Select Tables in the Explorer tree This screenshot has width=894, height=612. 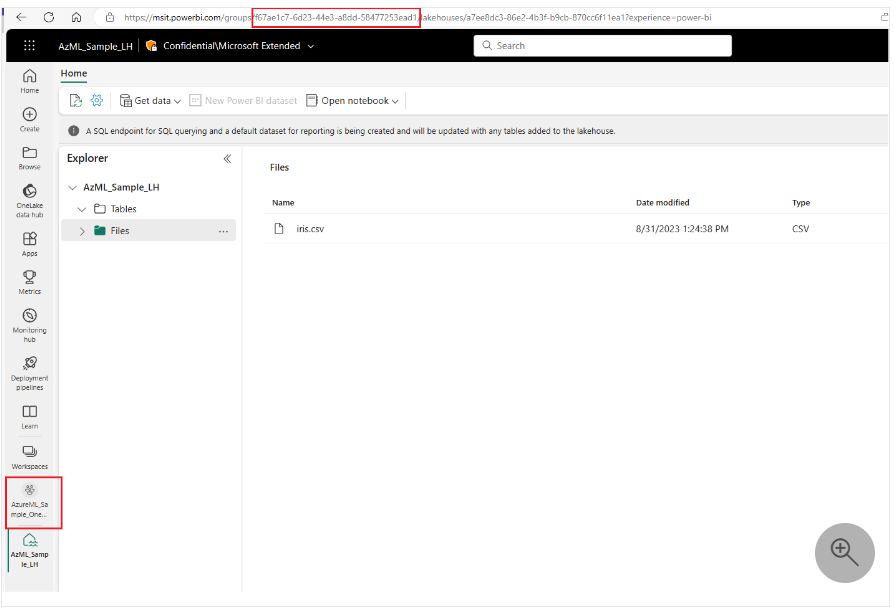coord(124,209)
